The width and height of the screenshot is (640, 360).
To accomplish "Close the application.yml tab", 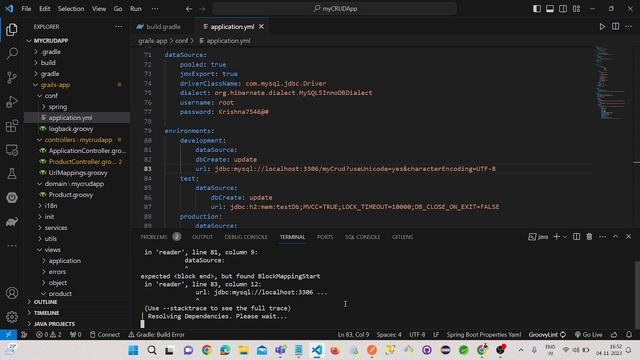I will click(261, 27).
